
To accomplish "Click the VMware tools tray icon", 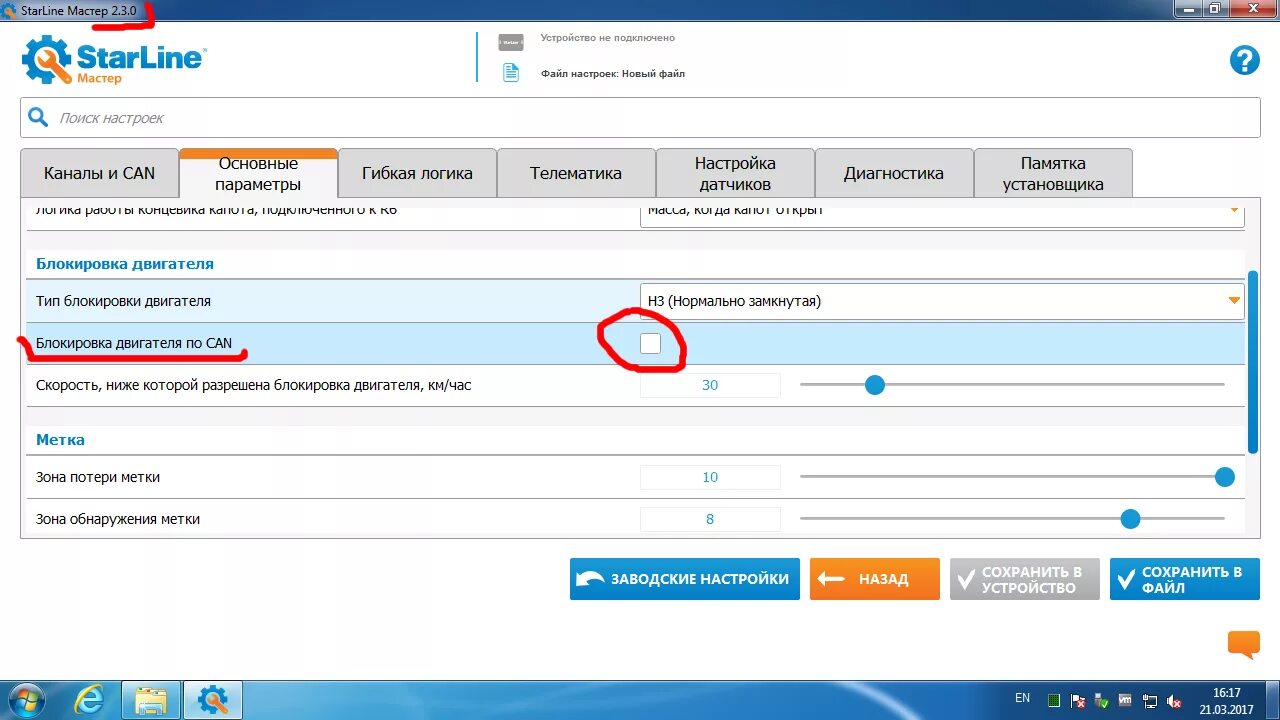I will pyautogui.click(x=1125, y=701).
